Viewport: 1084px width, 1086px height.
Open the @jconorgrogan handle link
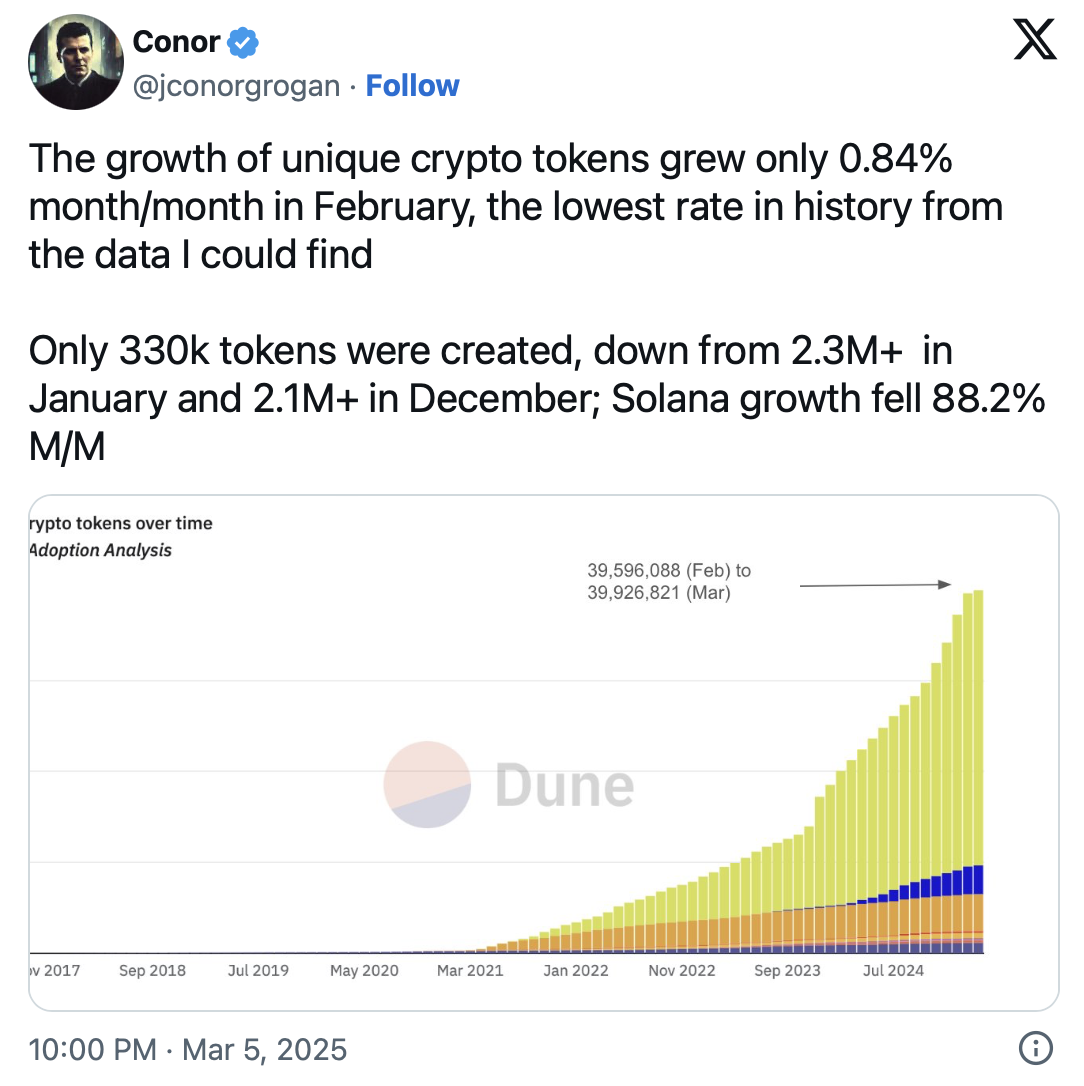[236, 87]
